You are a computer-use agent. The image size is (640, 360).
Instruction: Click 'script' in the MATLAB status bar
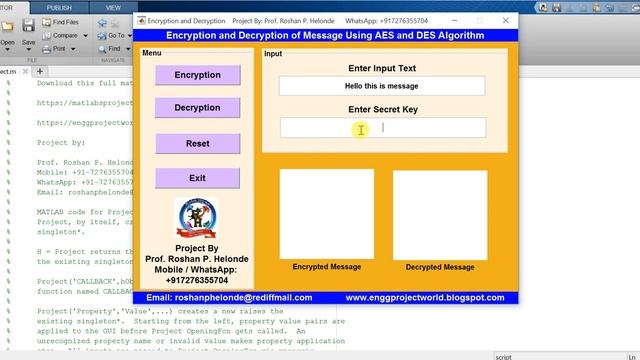tap(503, 357)
